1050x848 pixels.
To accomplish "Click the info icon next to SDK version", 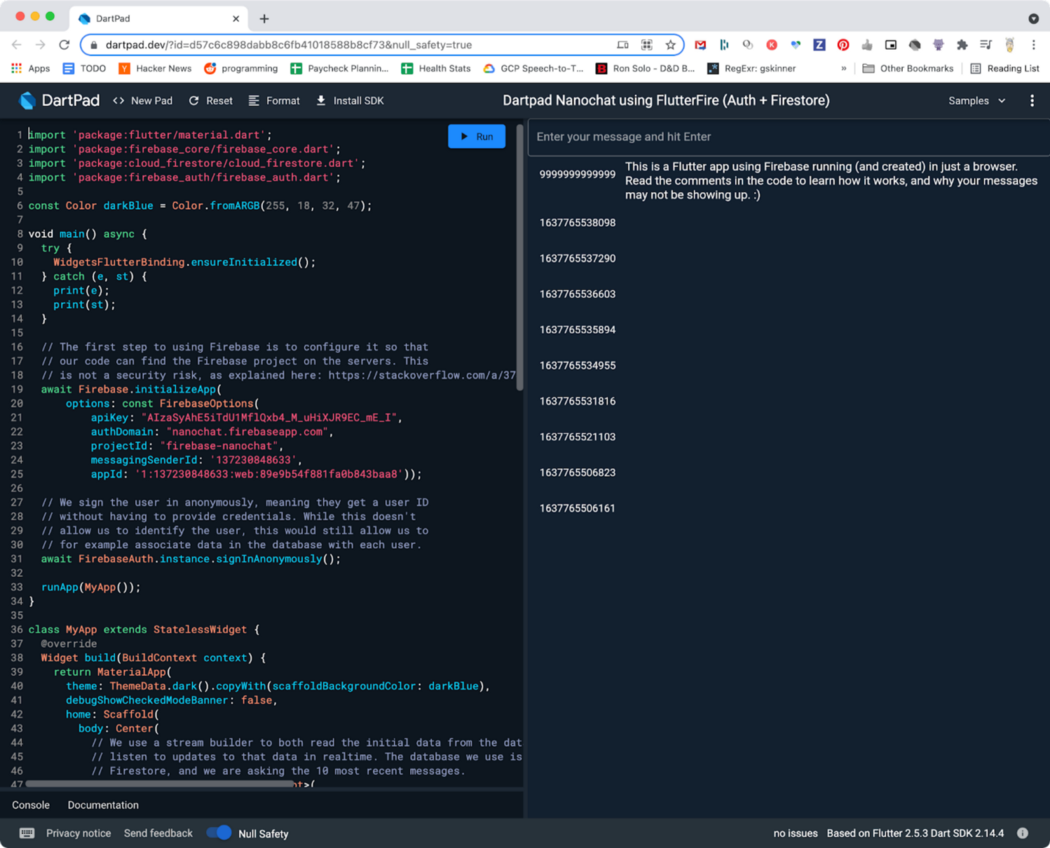I will (x=1022, y=833).
